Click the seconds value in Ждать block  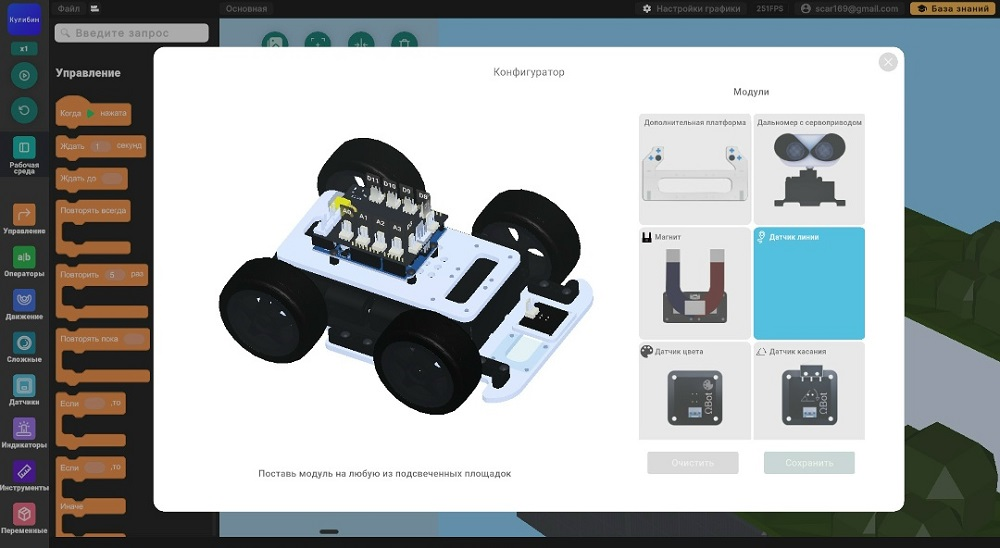coord(98,146)
